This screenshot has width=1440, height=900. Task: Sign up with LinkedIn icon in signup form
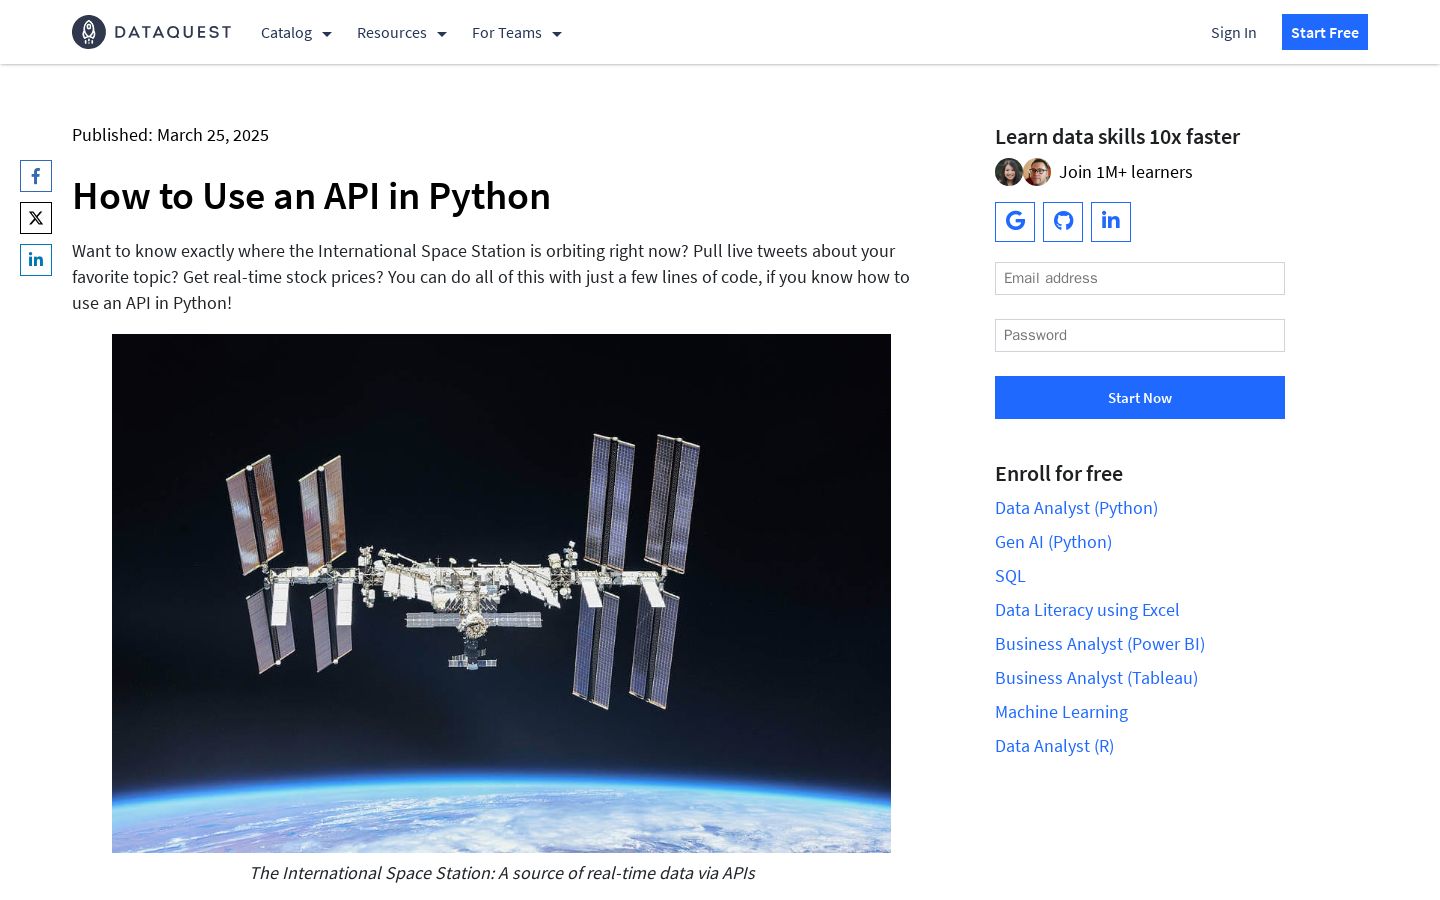tap(1111, 222)
